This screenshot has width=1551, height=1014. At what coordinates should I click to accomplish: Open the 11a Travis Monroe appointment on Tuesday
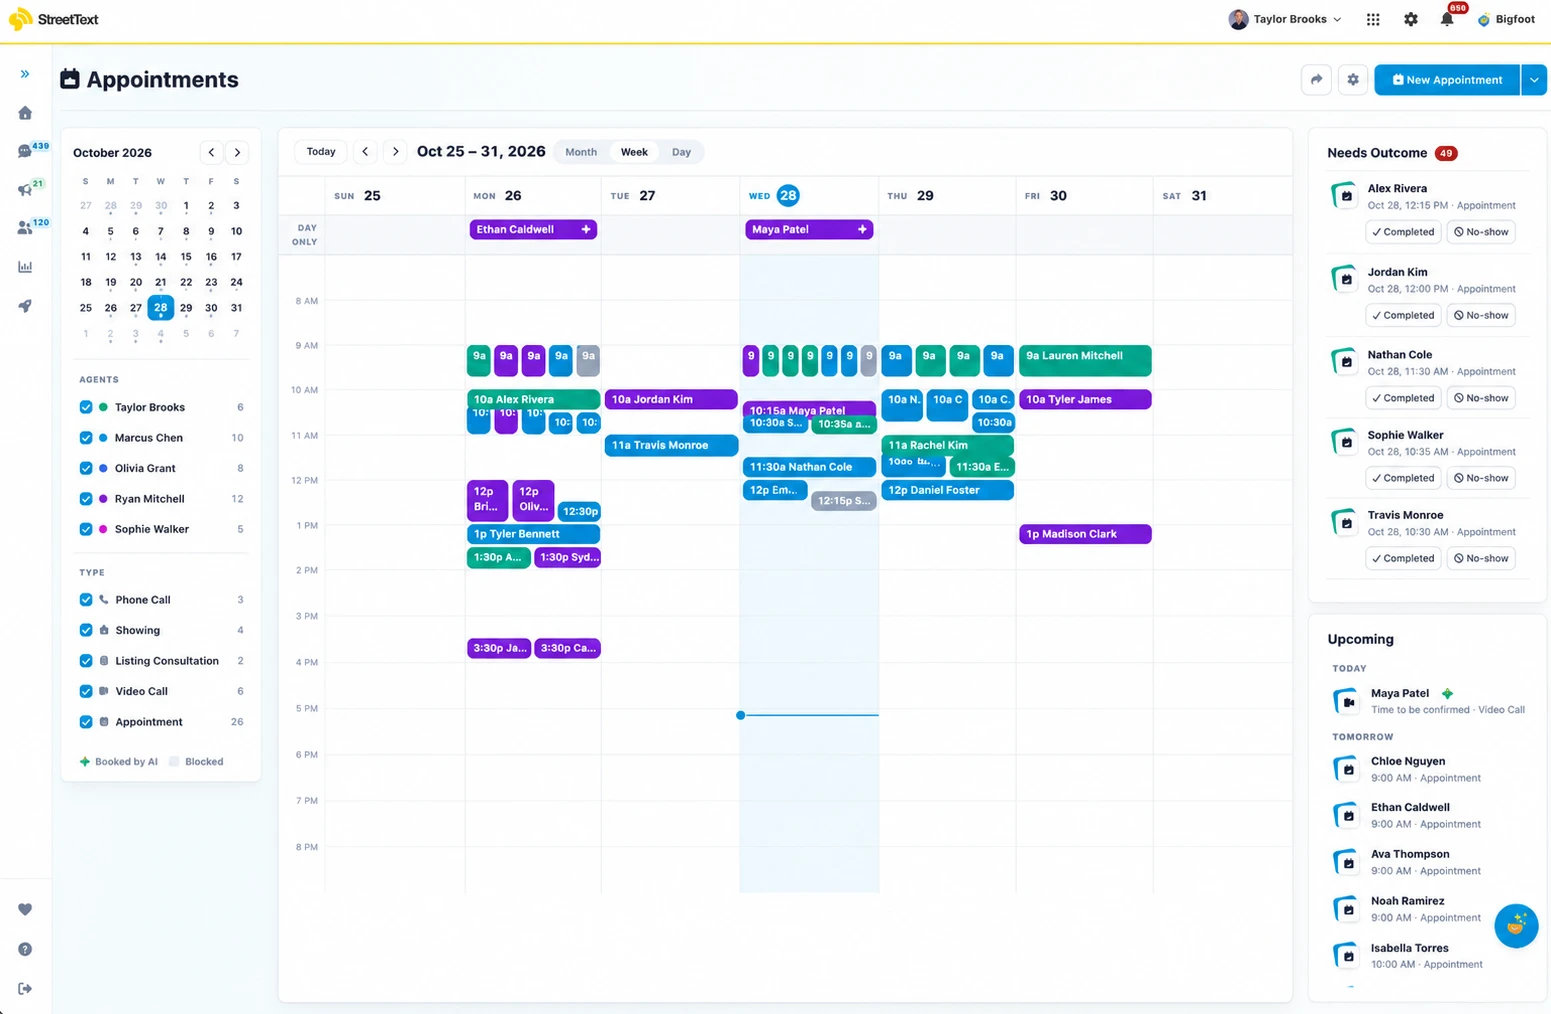click(671, 446)
